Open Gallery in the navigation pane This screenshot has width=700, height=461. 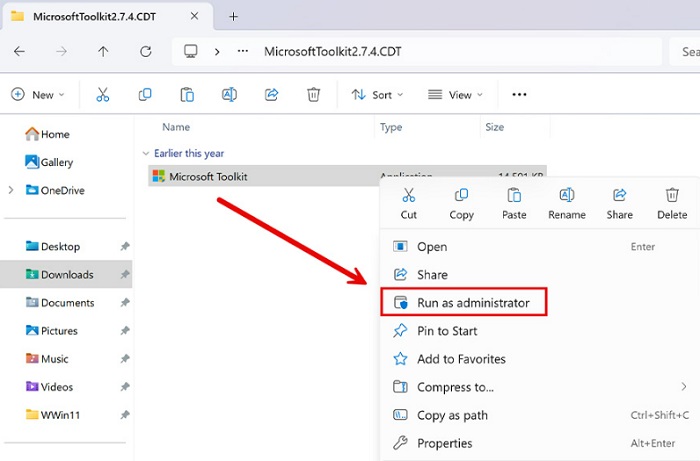(x=49, y=162)
